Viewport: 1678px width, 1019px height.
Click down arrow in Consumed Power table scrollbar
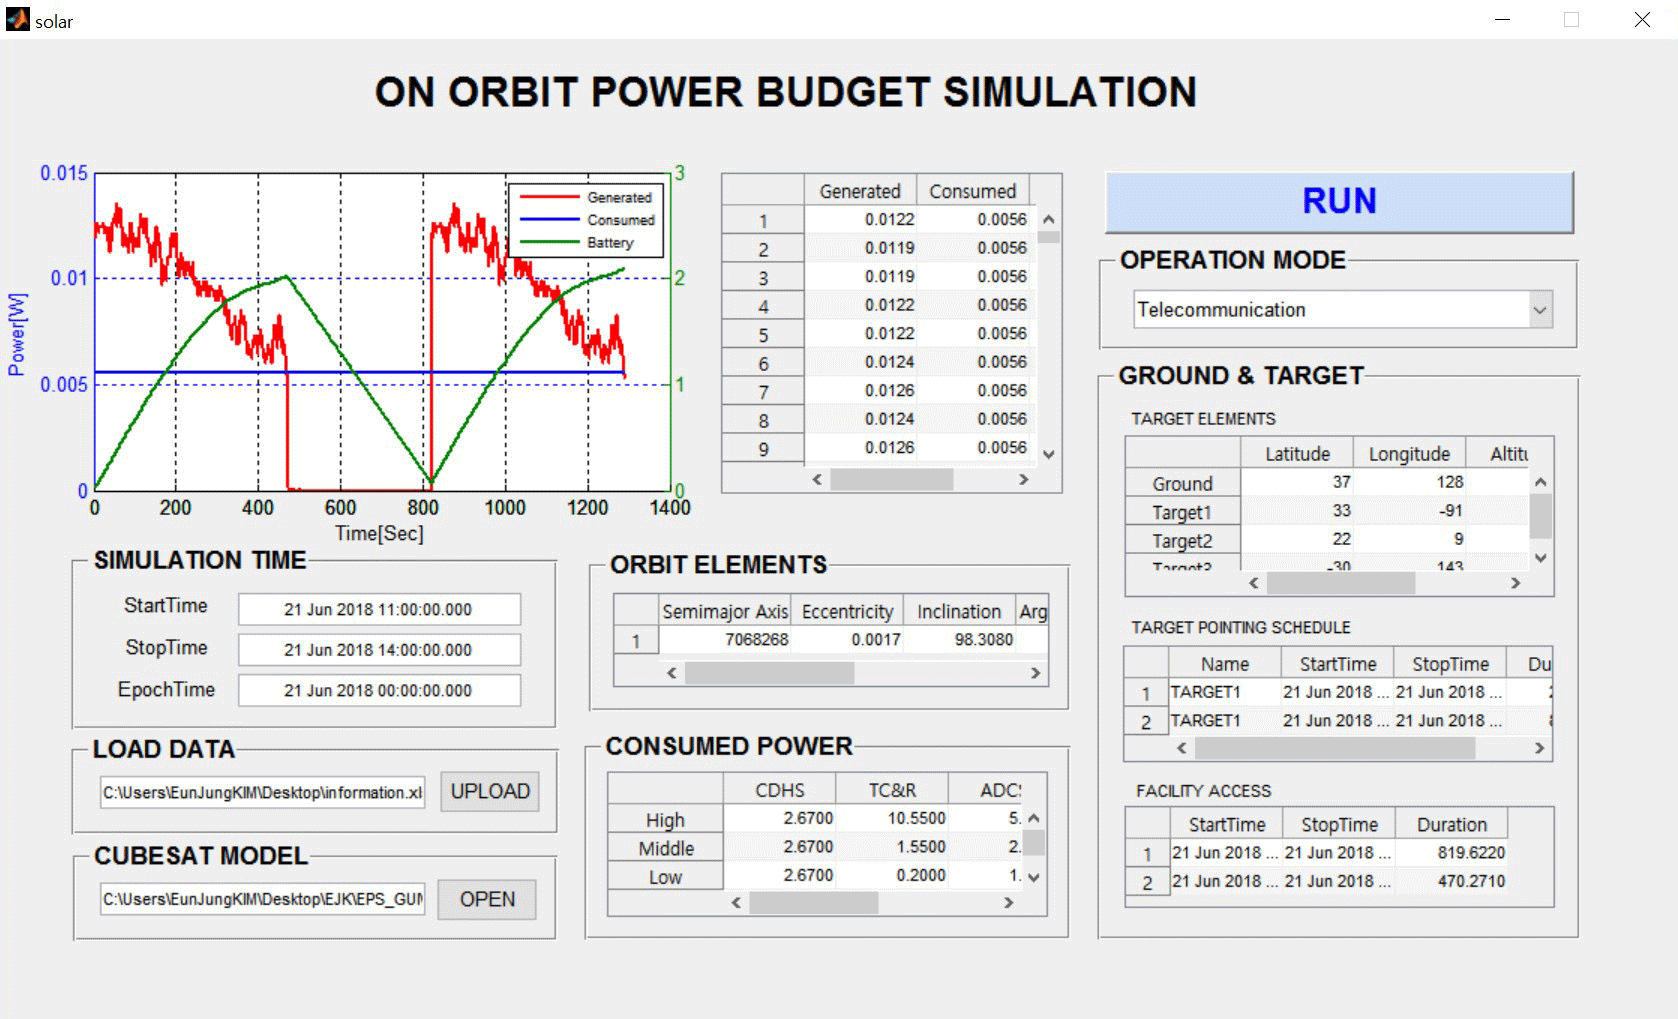tap(1034, 877)
